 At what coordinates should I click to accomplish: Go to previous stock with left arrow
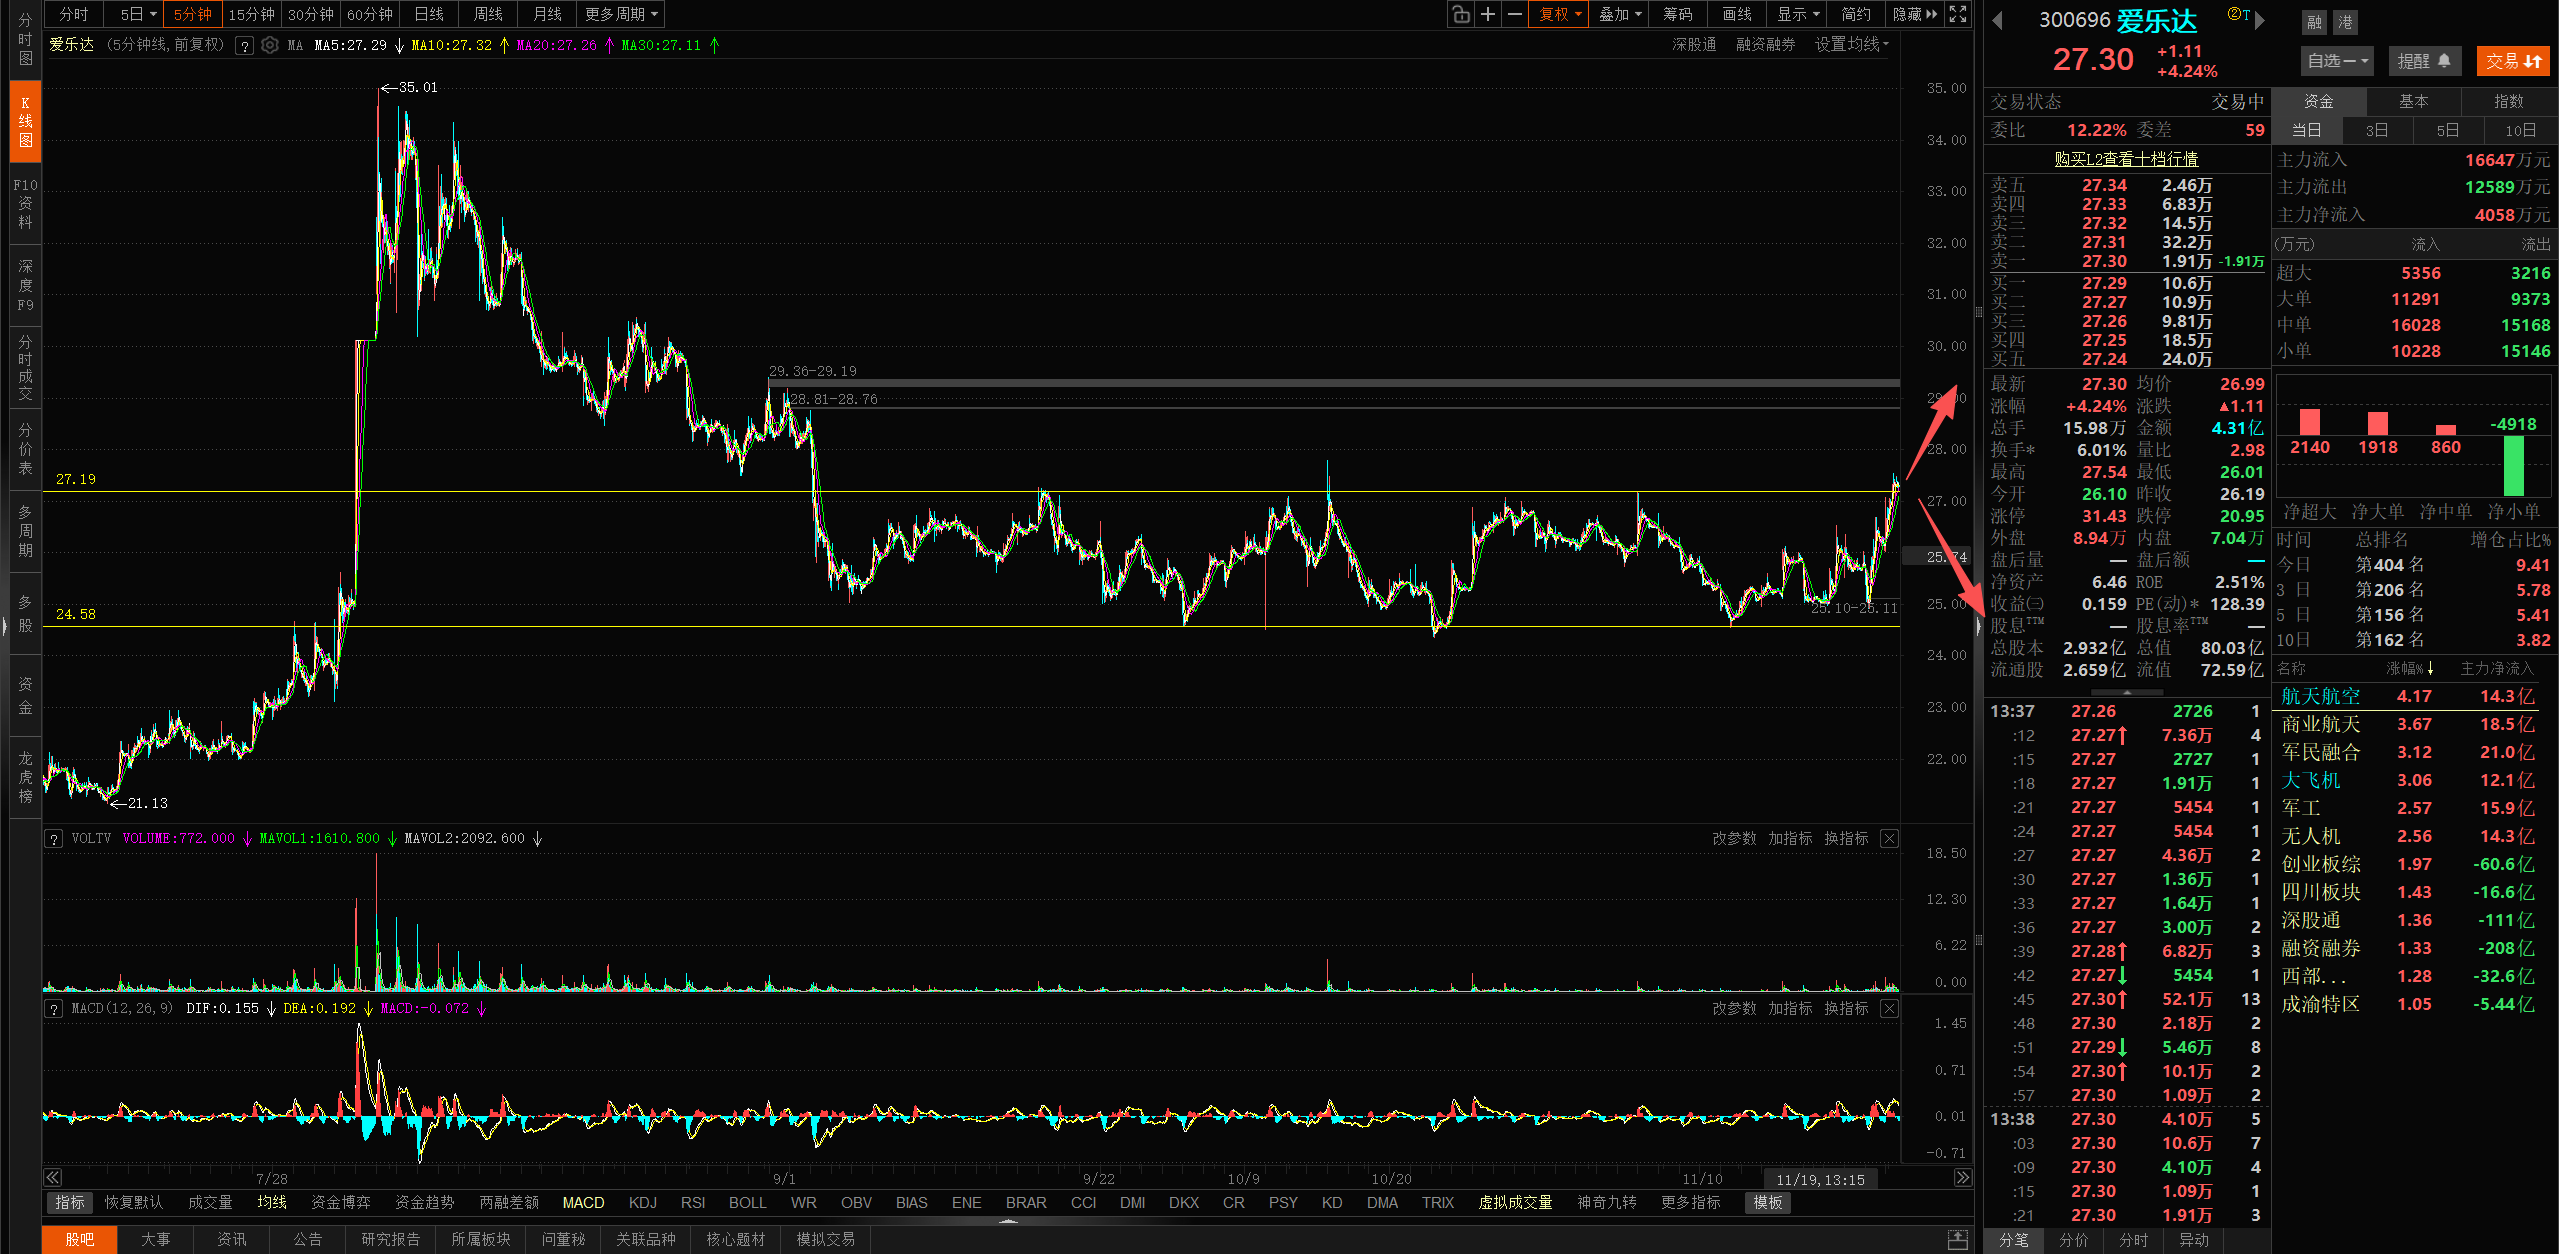pyautogui.click(x=1998, y=20)
